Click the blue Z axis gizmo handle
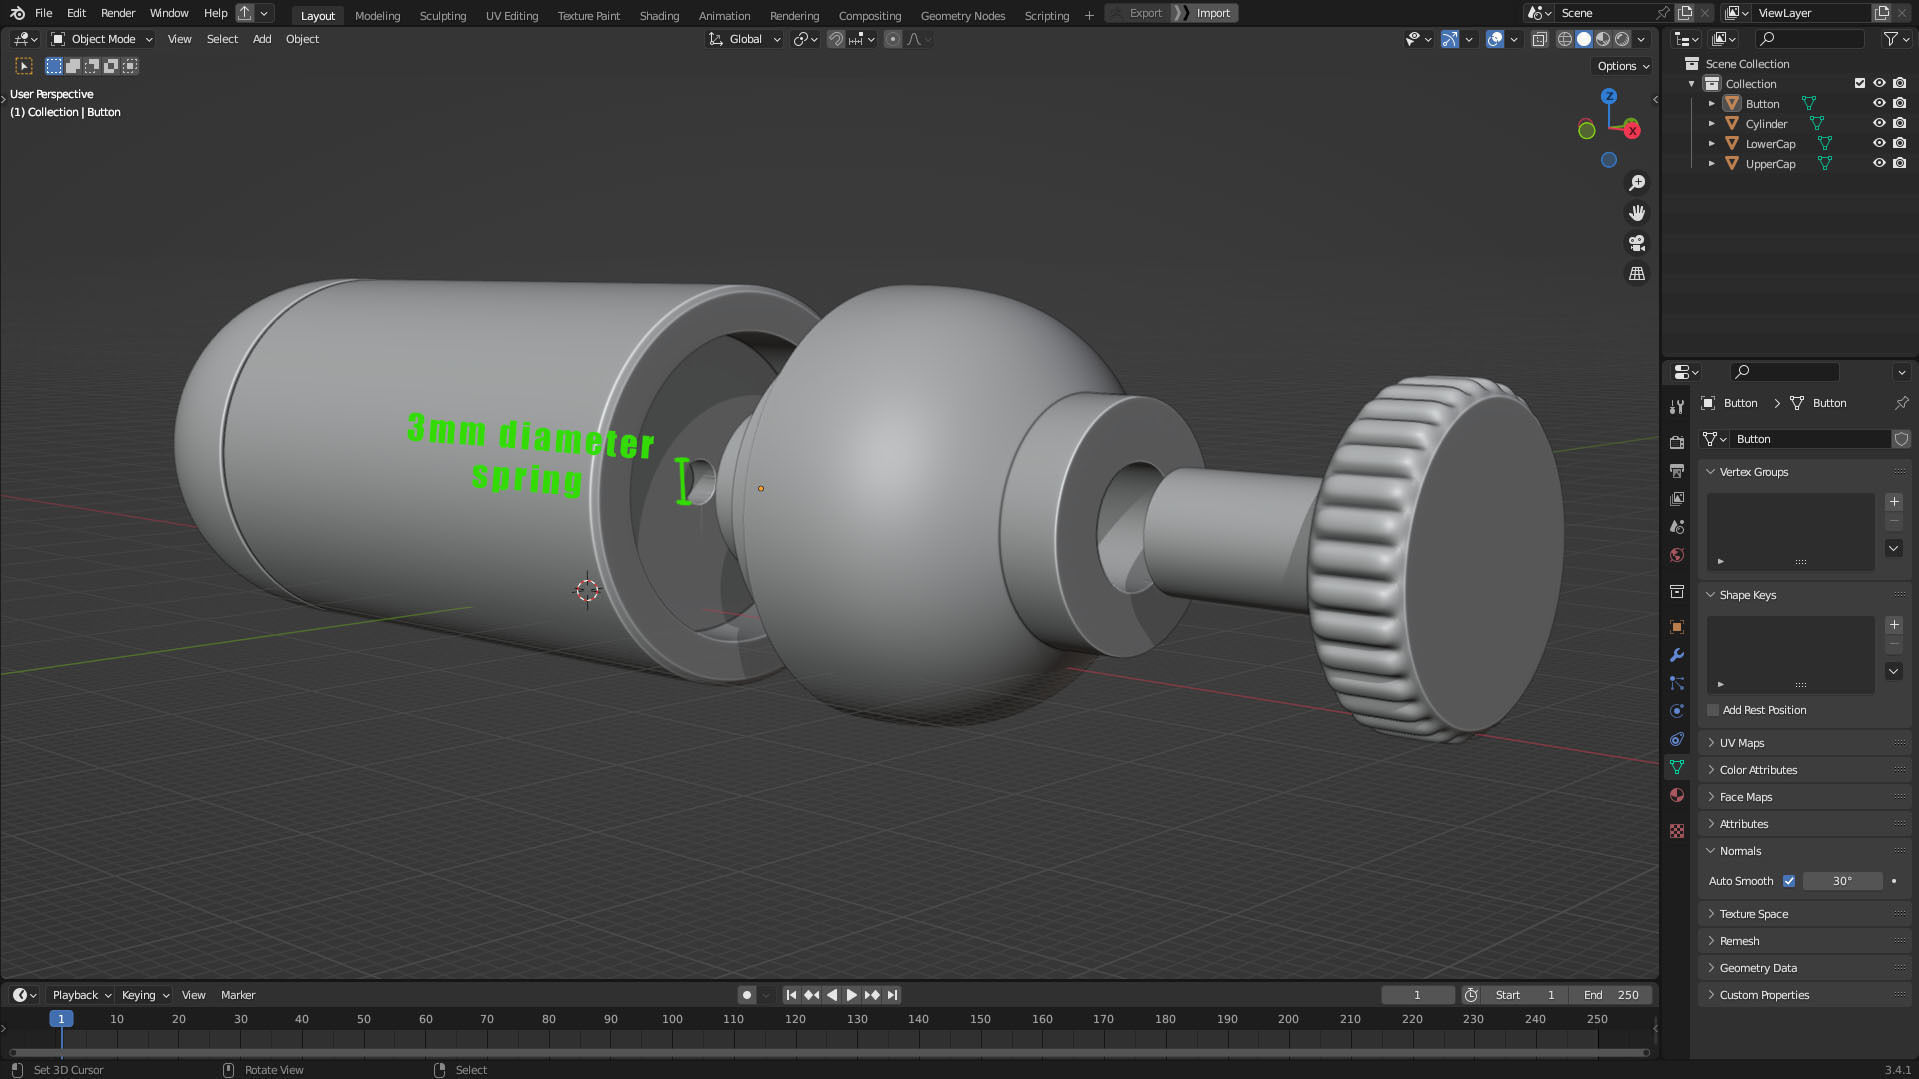 (1609, 96)
